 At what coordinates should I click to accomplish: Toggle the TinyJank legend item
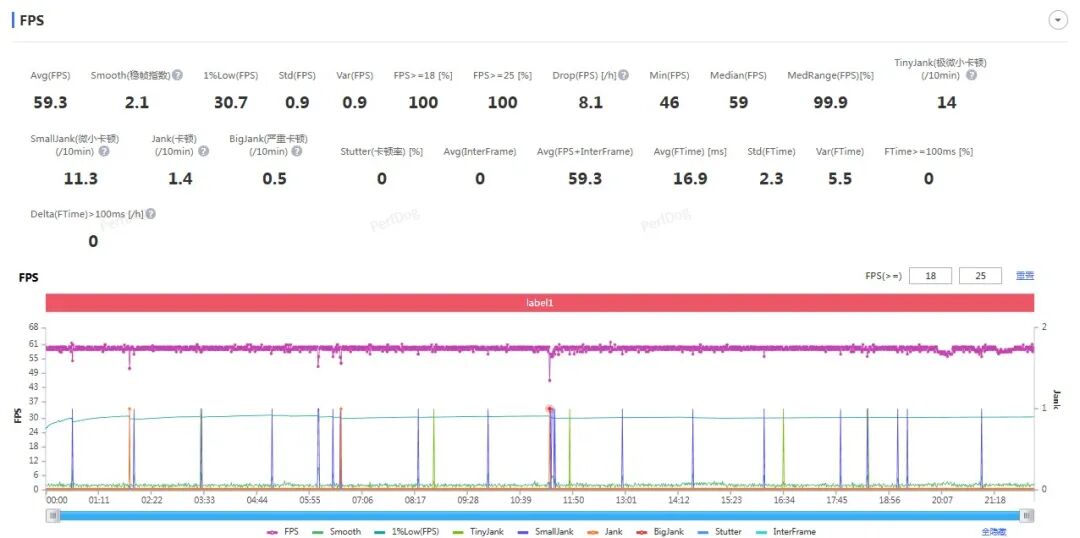pyautogui.click(x=478, y=532)
